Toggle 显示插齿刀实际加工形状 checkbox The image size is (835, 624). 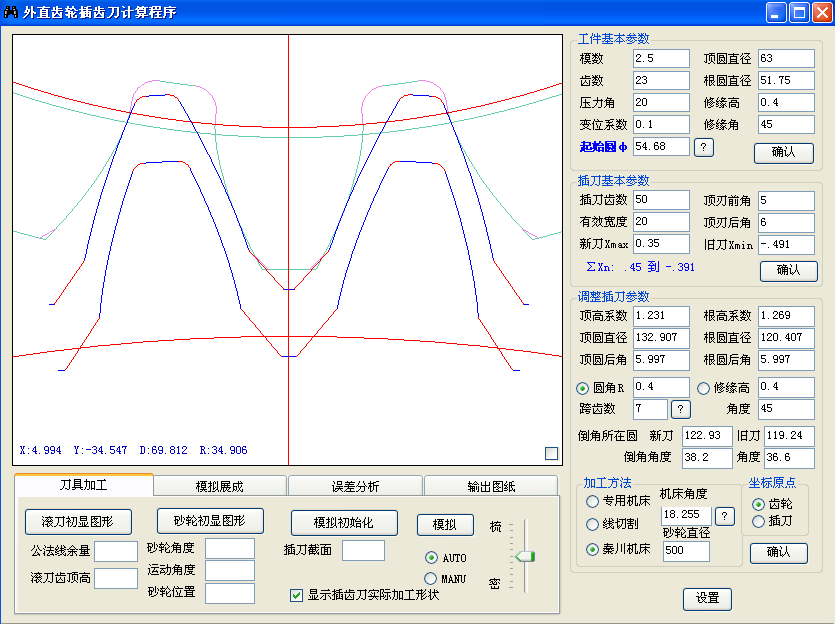pos(297,595)
